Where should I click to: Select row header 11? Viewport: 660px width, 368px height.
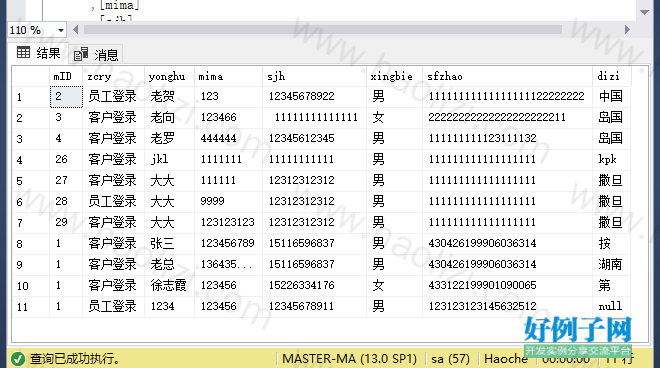[31, 307]
